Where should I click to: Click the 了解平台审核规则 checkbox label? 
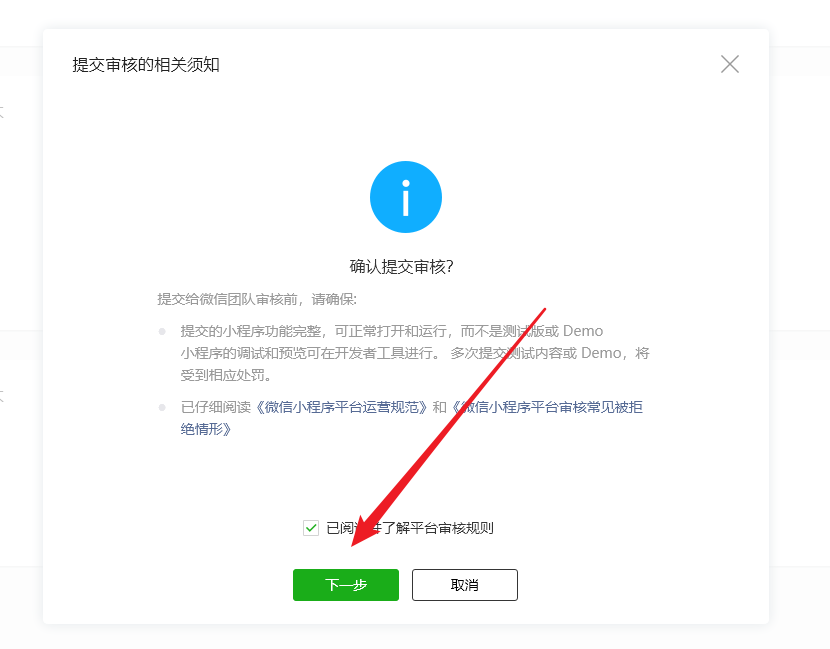[x=438, y=528]
